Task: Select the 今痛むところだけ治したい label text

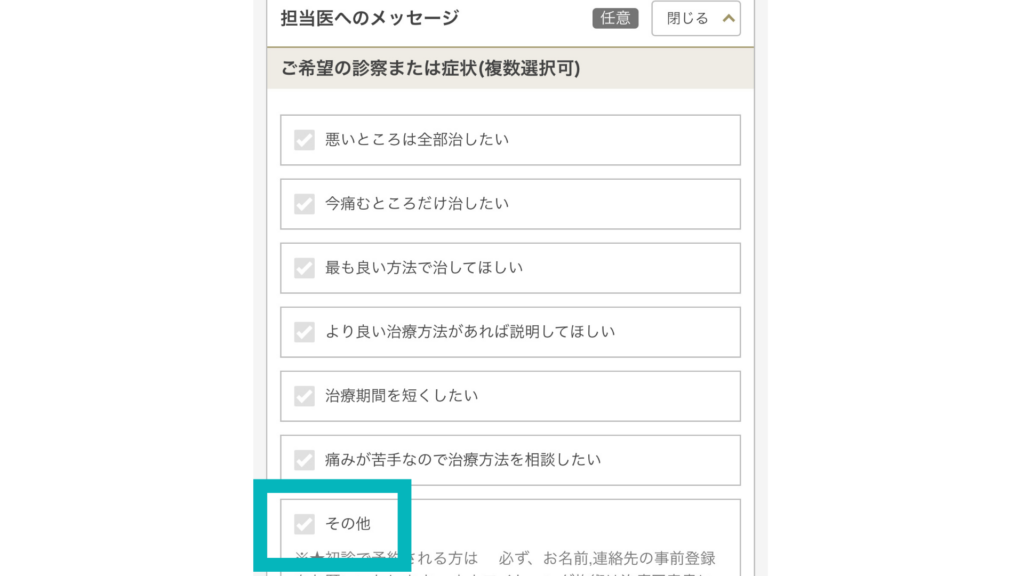Action: (417, 204)
